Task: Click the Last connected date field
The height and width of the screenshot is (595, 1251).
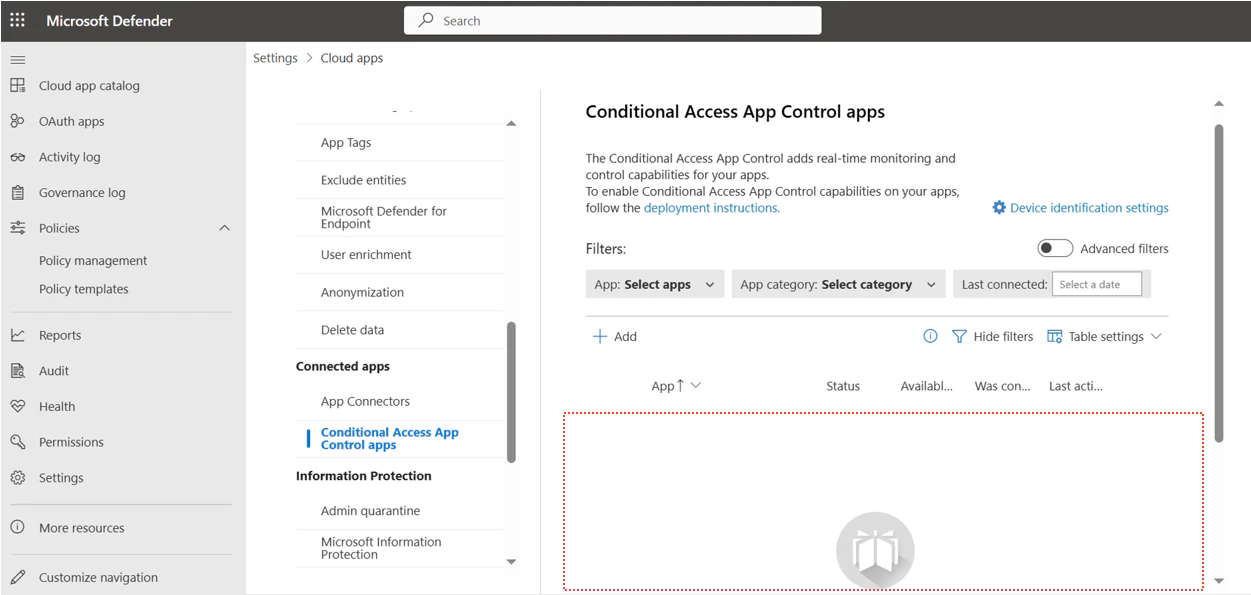Action: pyautogui.click(x=1097, y=284)
